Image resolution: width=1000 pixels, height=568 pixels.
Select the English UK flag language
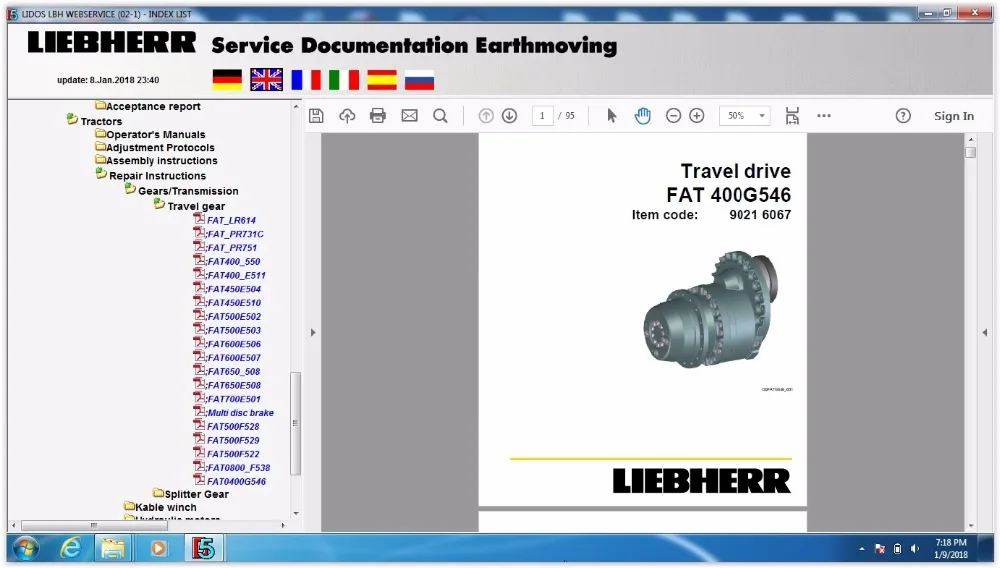click(x=267, y=80)
